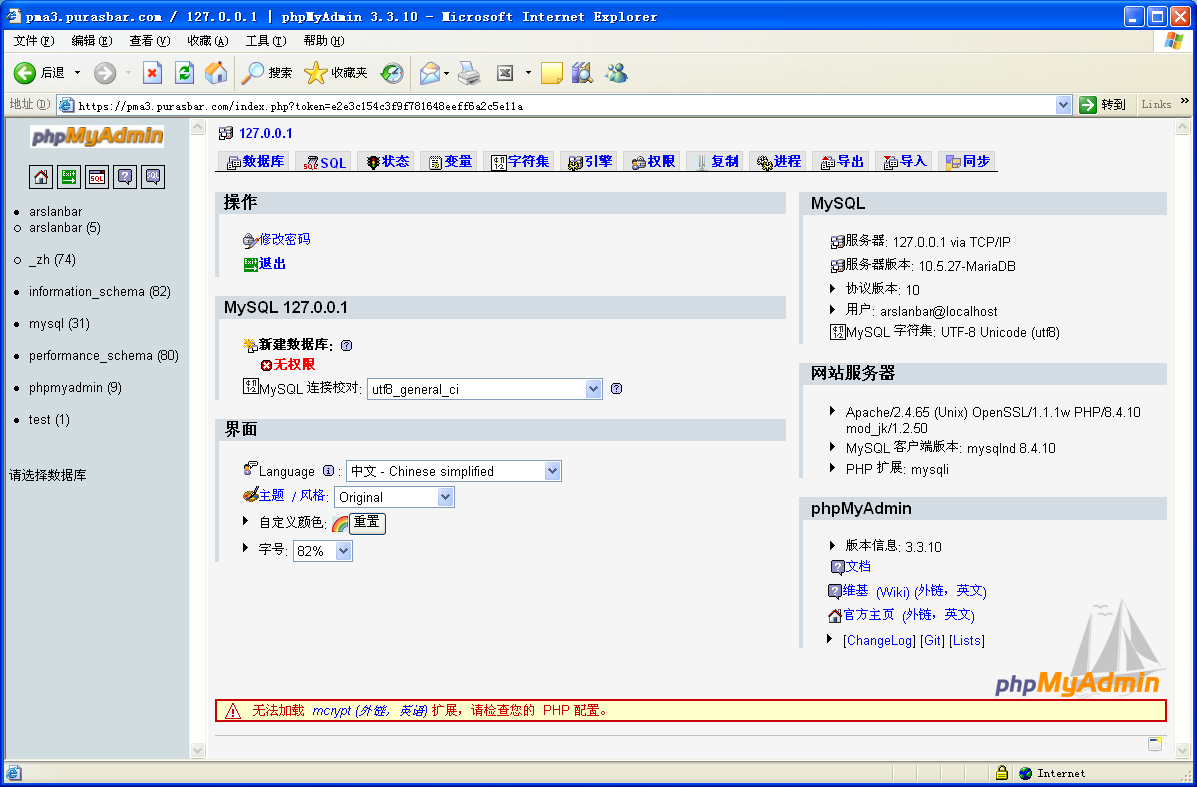Click the info icon next to Language

tap(328, 471)
